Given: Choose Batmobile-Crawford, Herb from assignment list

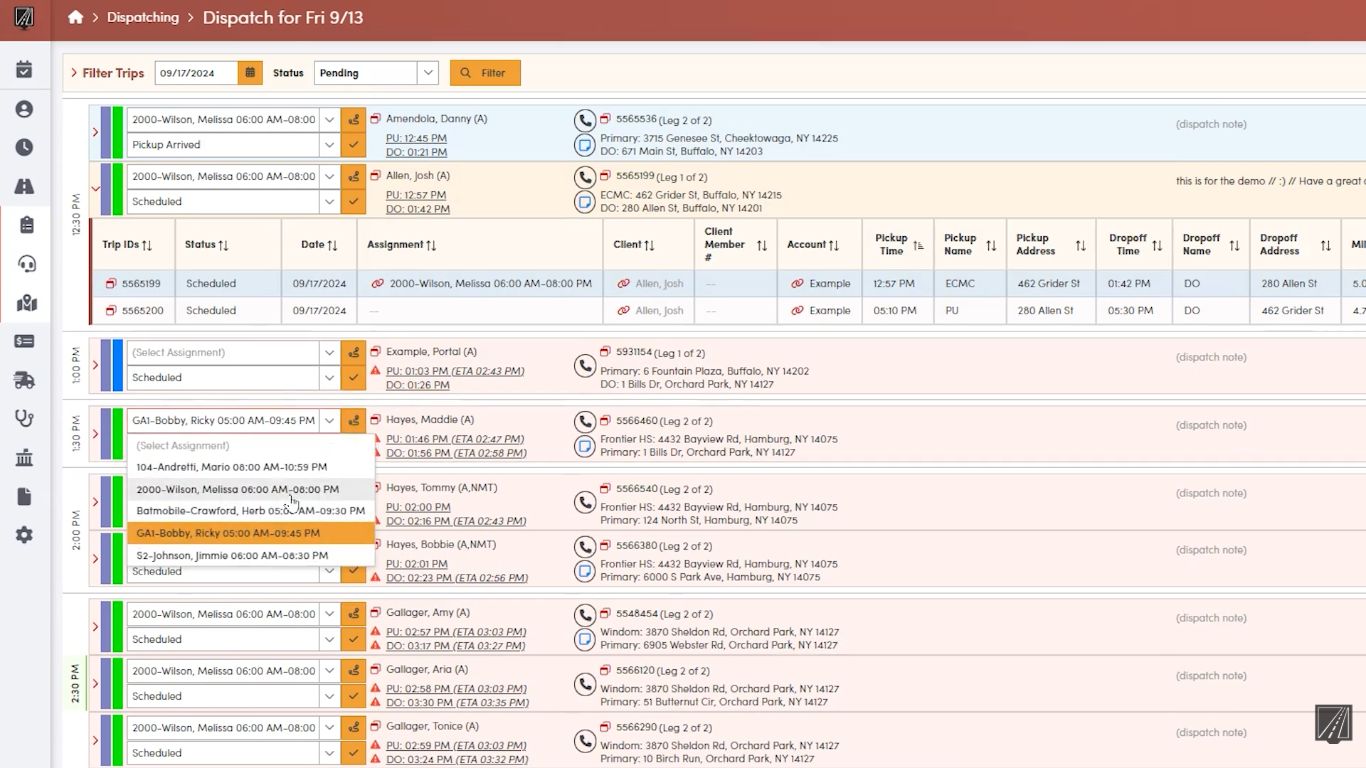Looking at the screenshot, I should [250, 511].
